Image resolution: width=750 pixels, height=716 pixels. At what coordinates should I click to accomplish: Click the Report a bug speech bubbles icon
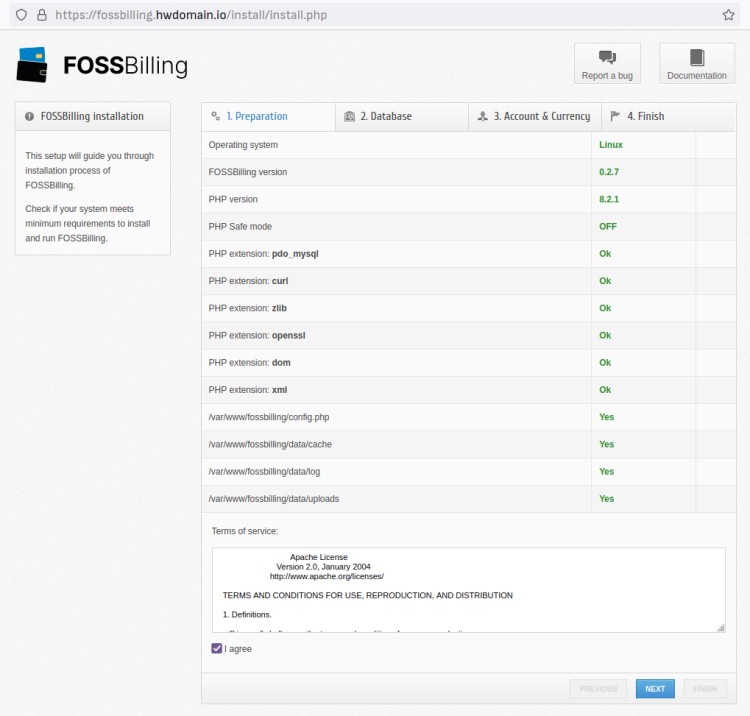[x=607, y=57]
